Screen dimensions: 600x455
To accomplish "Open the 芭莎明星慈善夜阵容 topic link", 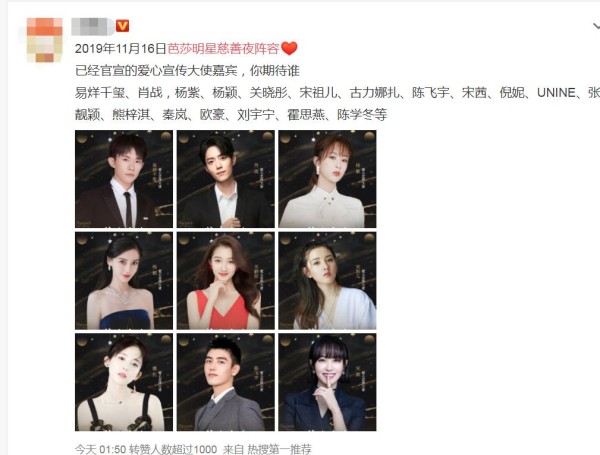I will point(223,49).
